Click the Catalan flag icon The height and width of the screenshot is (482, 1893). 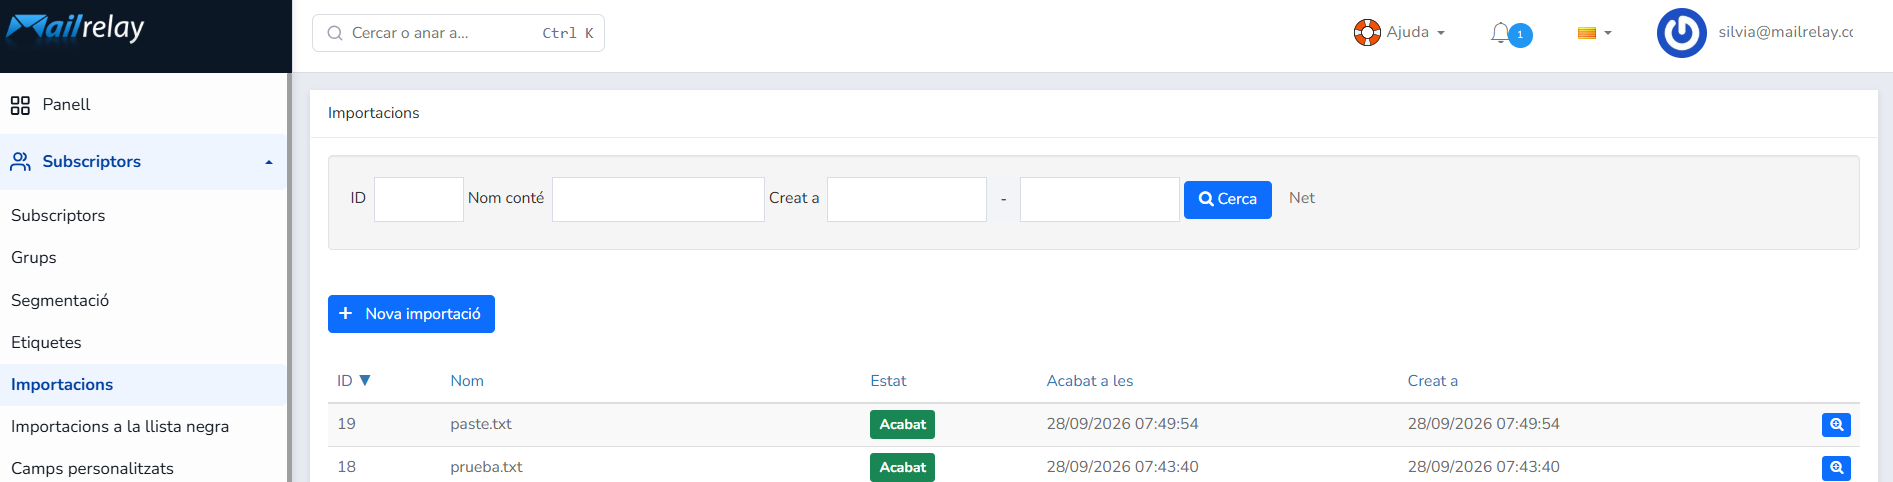tap(1587, 33)
